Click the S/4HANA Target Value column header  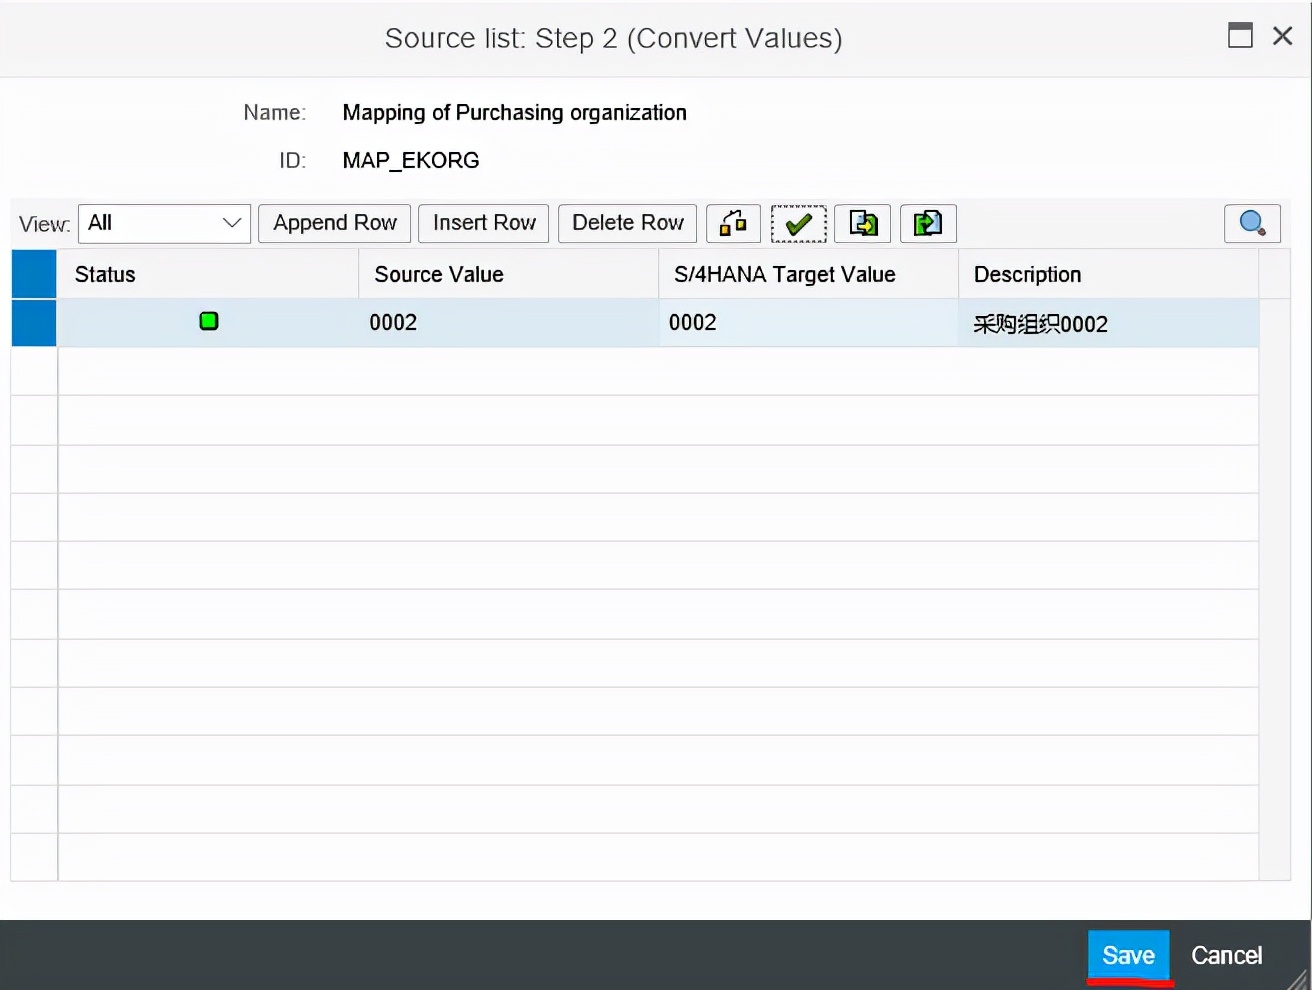point(808,274)
